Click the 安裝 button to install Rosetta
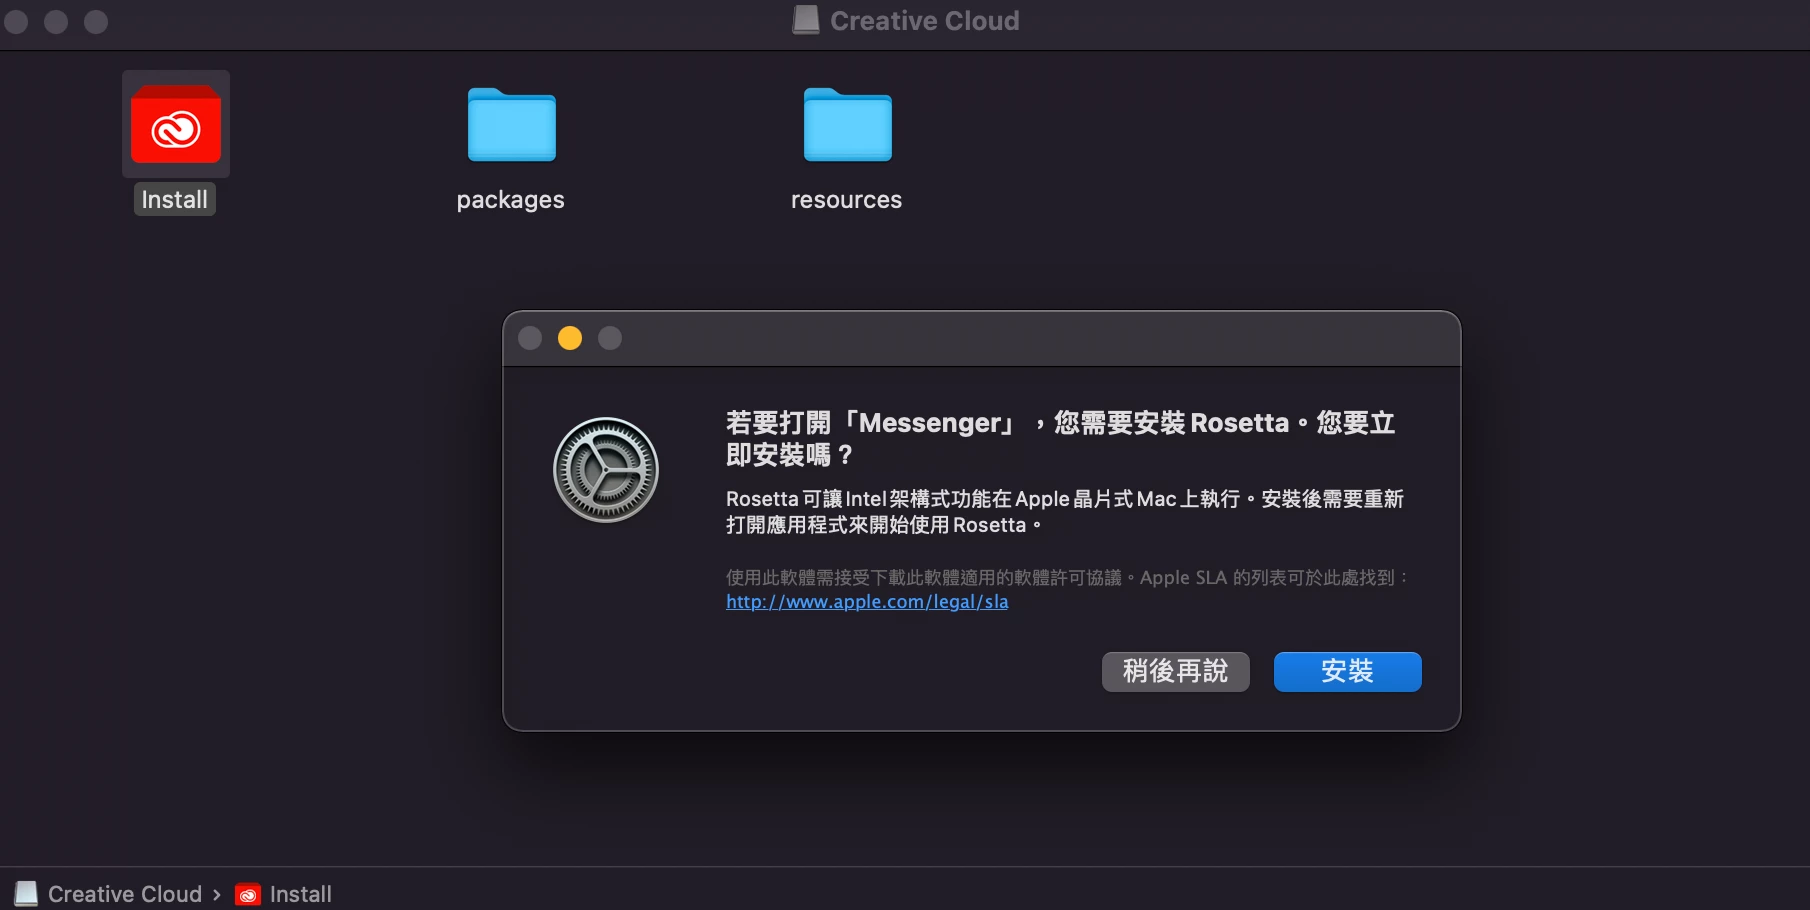 [x=1347, y=671]
